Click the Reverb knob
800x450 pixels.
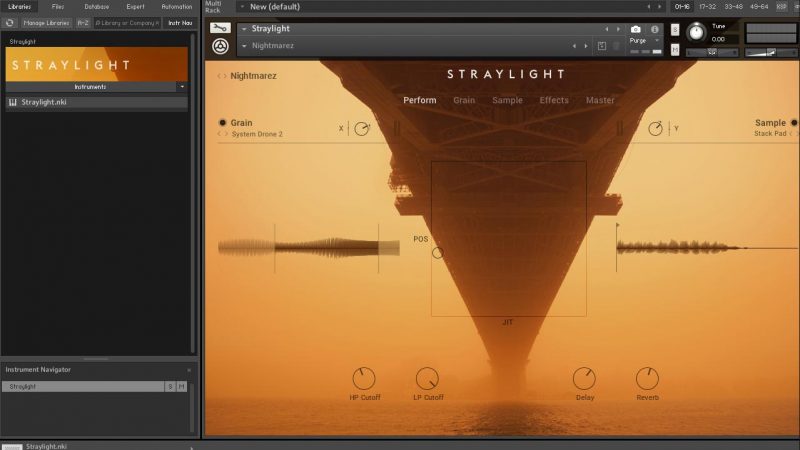pos(647,379)
